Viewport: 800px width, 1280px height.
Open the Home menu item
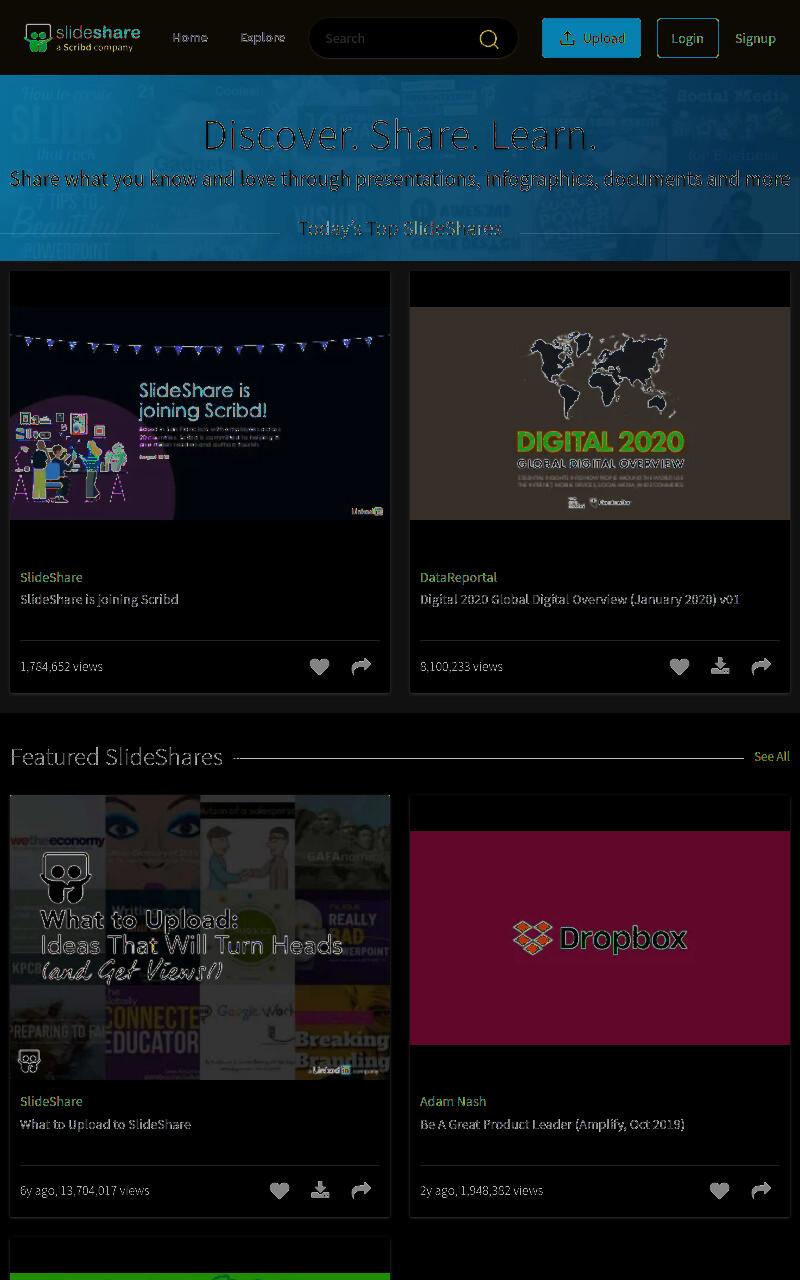[190, 38]
